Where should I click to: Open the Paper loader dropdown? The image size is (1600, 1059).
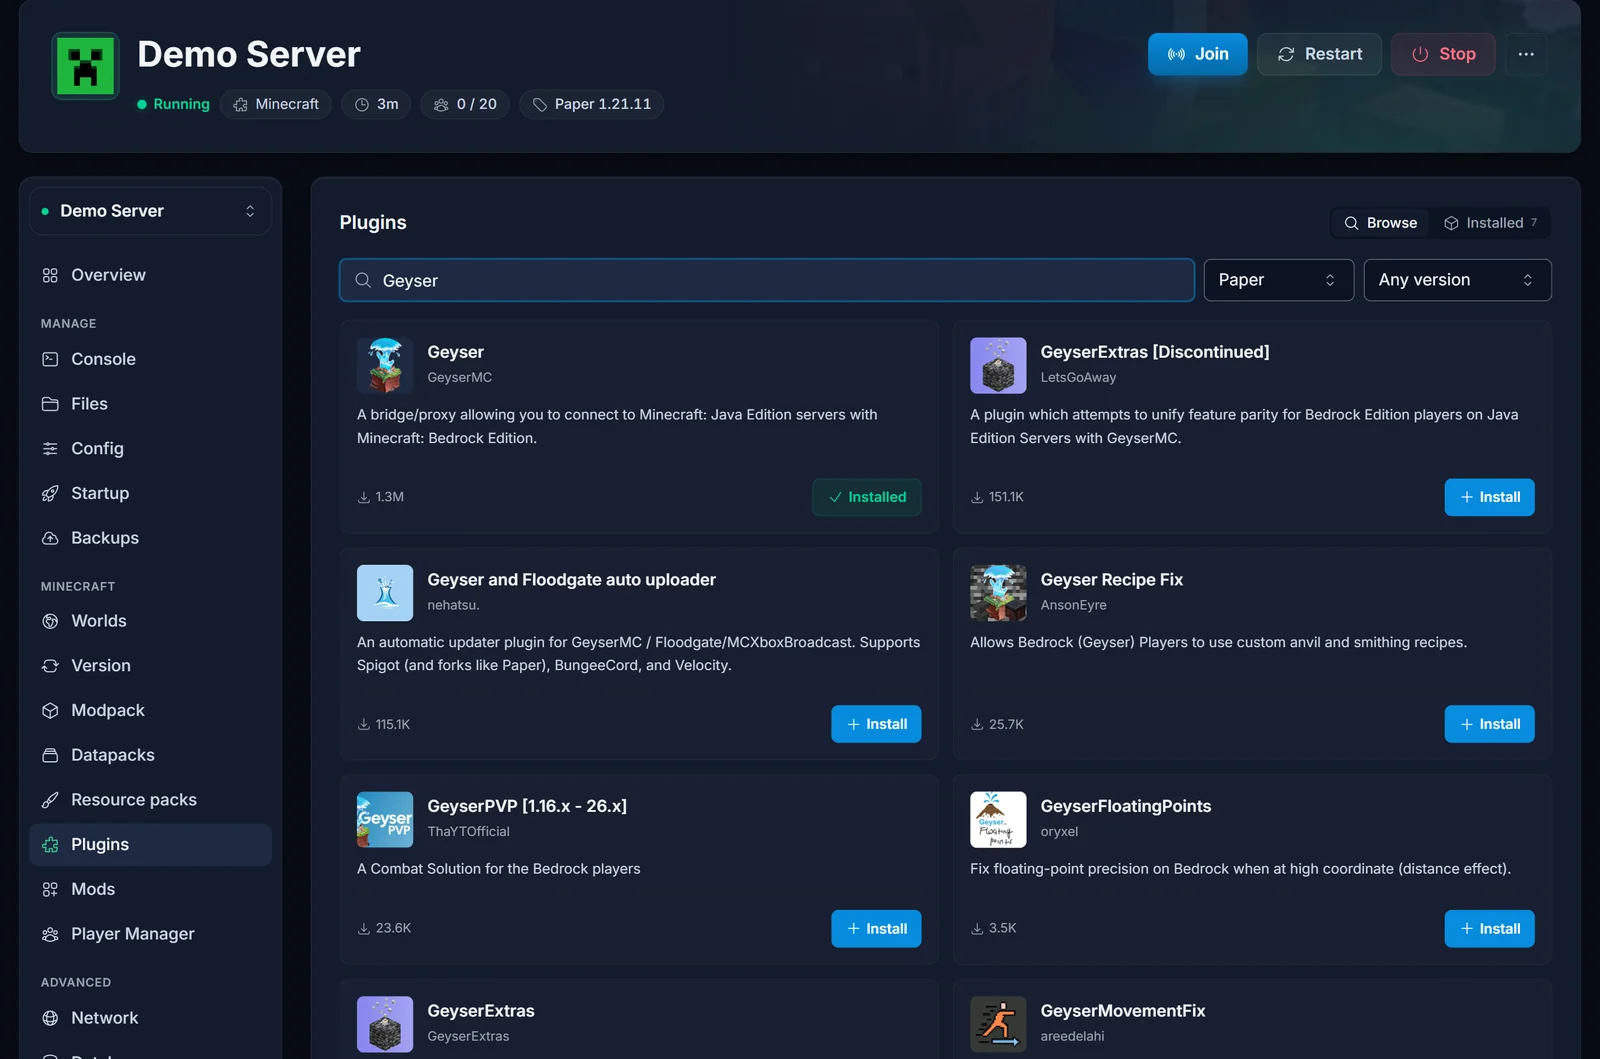[x=1278, y=280]
